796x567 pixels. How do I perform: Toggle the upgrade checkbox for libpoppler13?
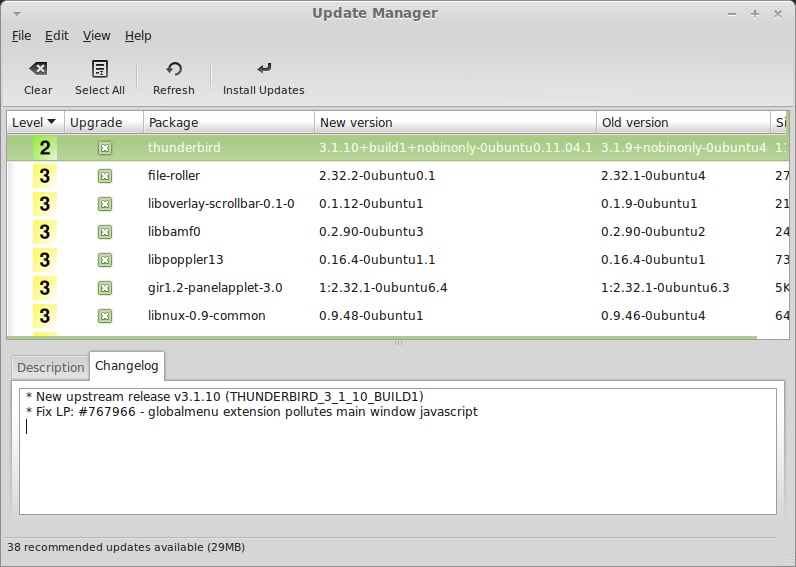(x=105, y=259)
